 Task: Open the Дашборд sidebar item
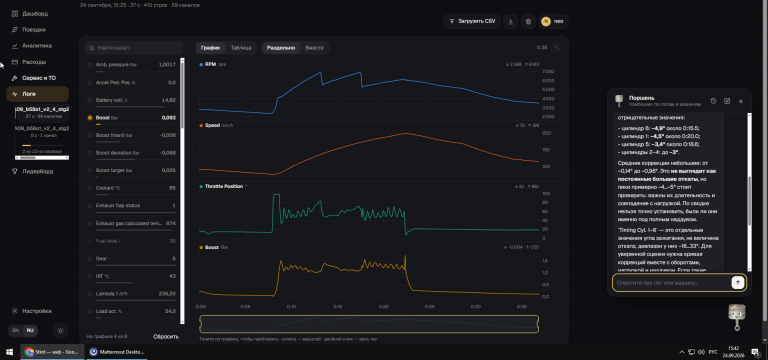37,14
